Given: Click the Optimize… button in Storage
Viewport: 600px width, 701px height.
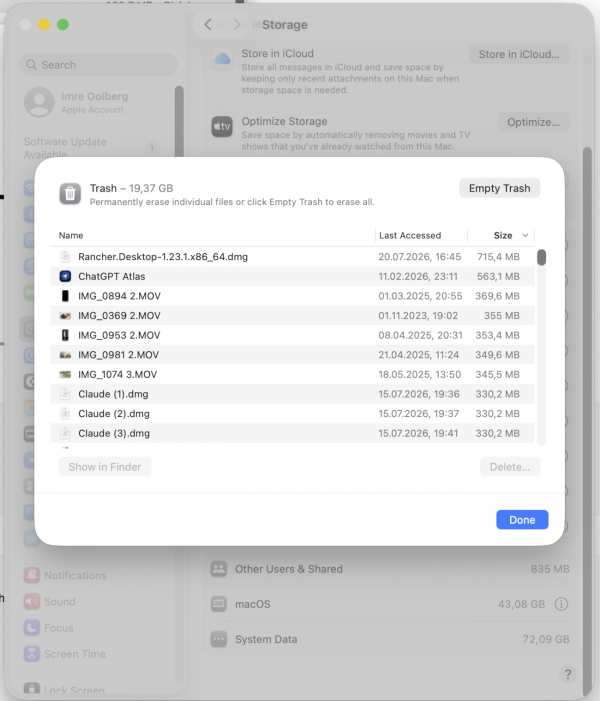Looking at the screenshot, I should click(533, 122).
